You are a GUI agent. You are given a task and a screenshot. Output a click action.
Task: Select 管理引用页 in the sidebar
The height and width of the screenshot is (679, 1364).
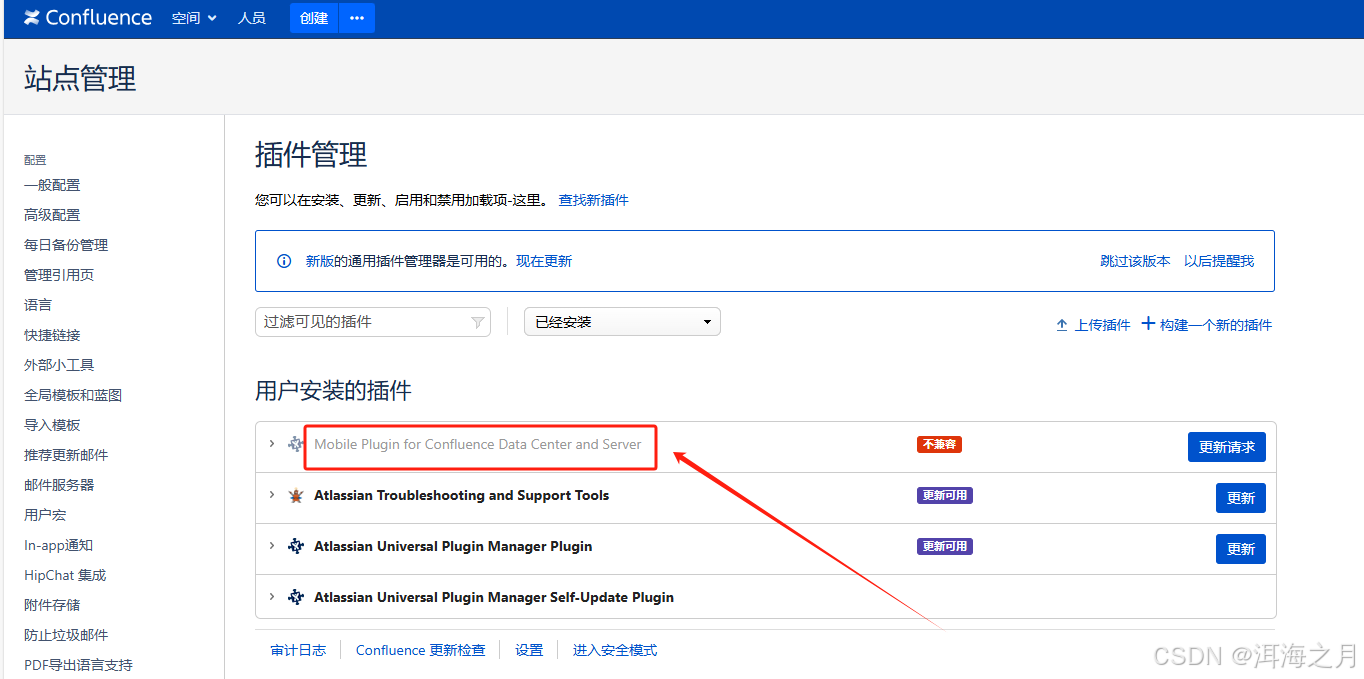click(59, 275)
